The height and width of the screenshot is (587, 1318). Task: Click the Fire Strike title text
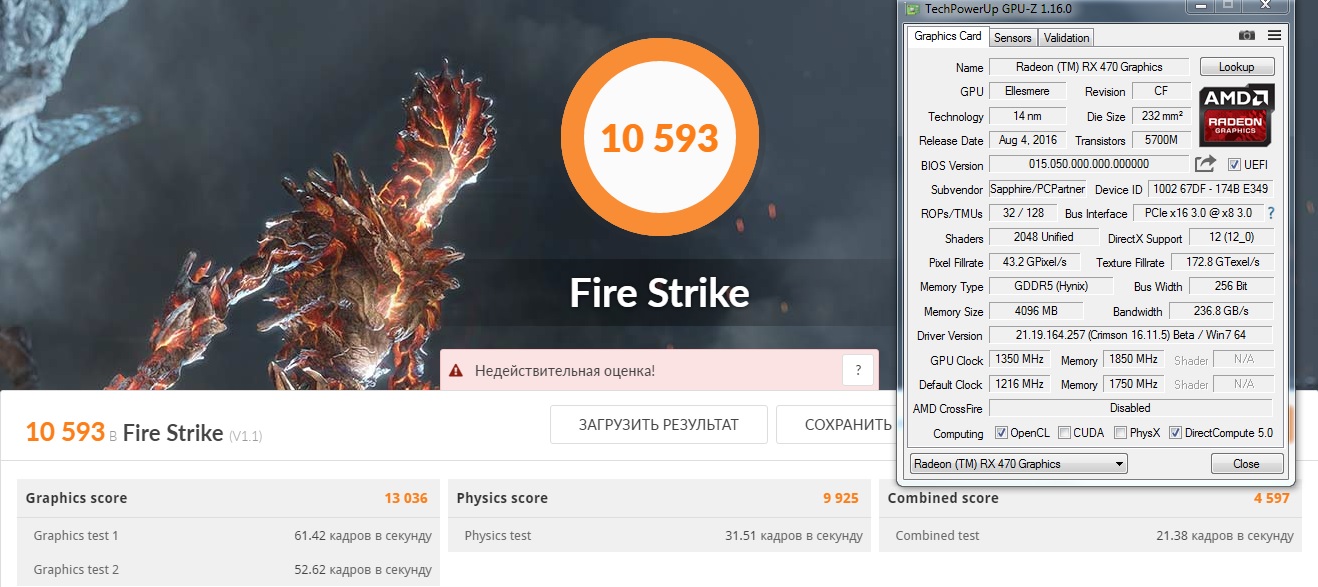(x=659, y=293)
